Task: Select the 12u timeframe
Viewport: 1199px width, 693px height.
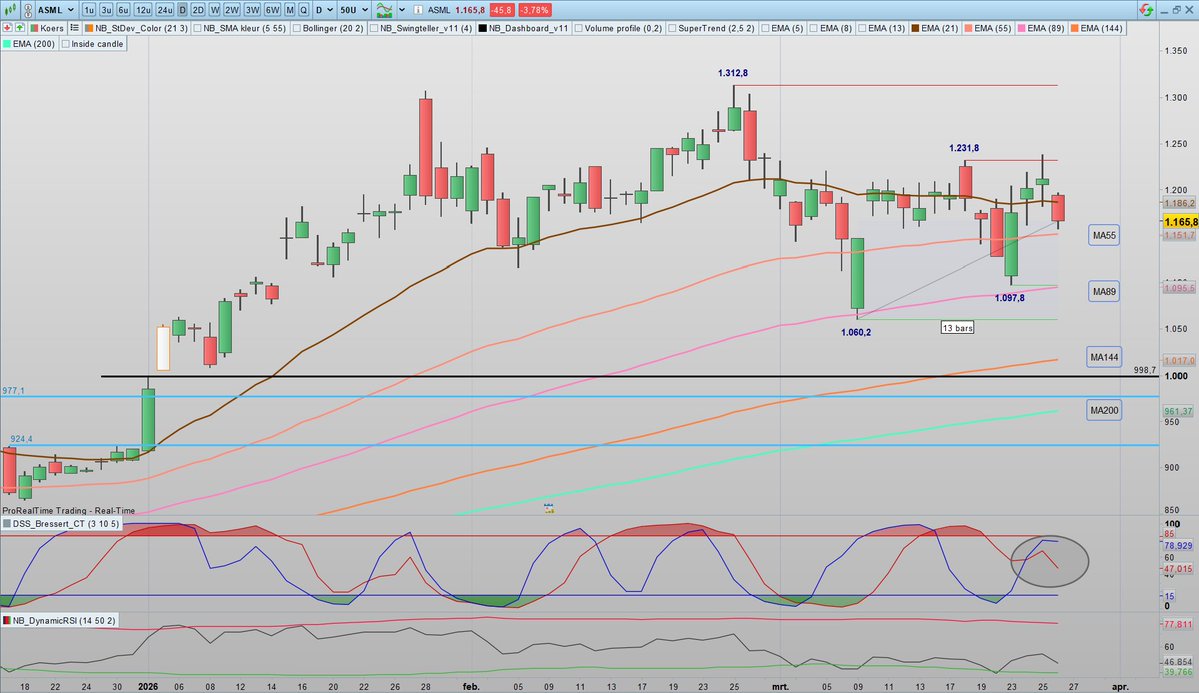Action: (142, 10)
